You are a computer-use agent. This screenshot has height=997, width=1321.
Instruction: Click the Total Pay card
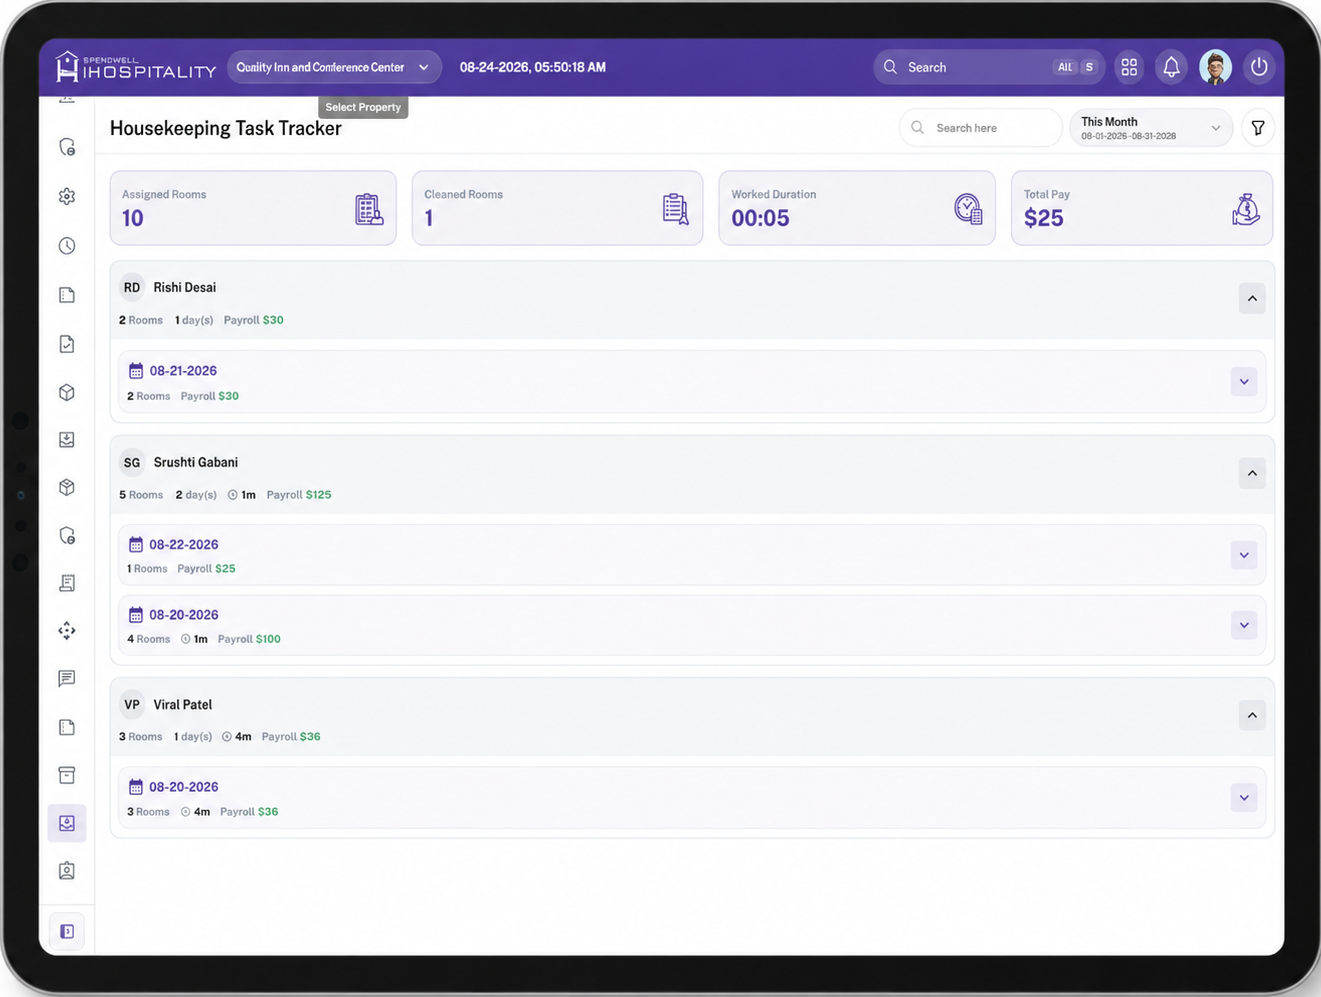[x=1142, y=208]
